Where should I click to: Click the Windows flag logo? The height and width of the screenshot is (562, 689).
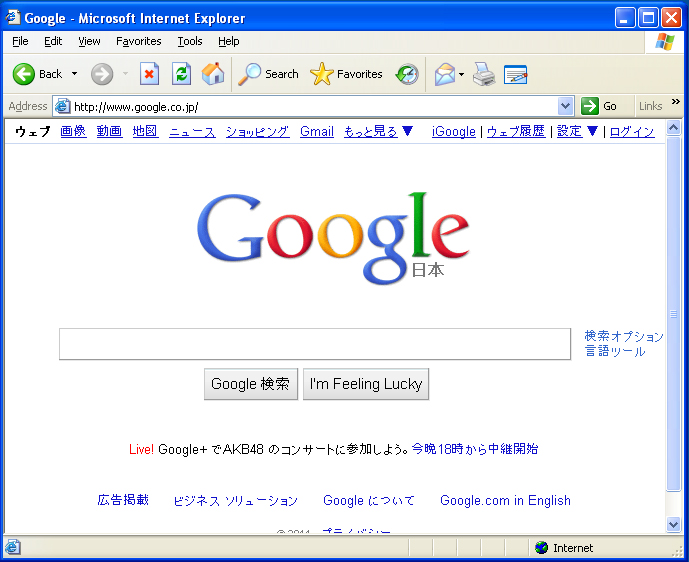tap(664, 42)
